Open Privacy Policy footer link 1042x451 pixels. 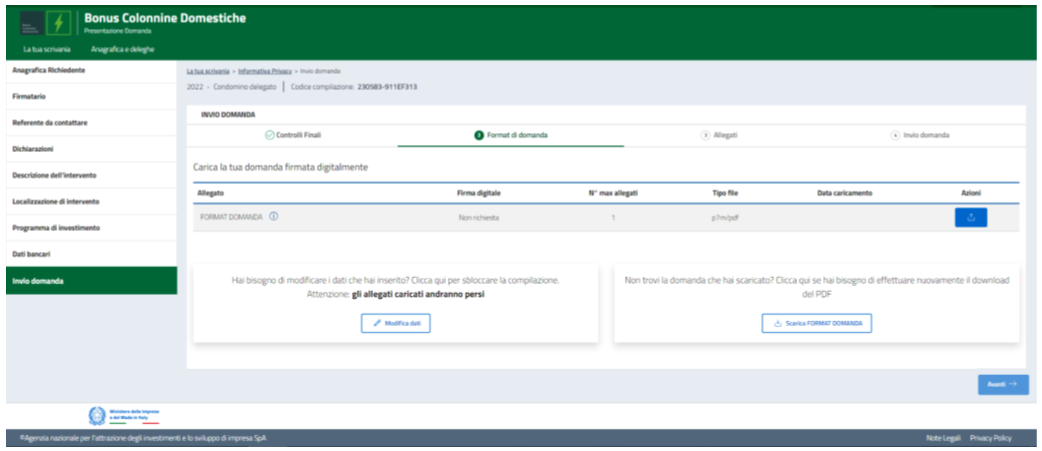[x=990, y=438]
